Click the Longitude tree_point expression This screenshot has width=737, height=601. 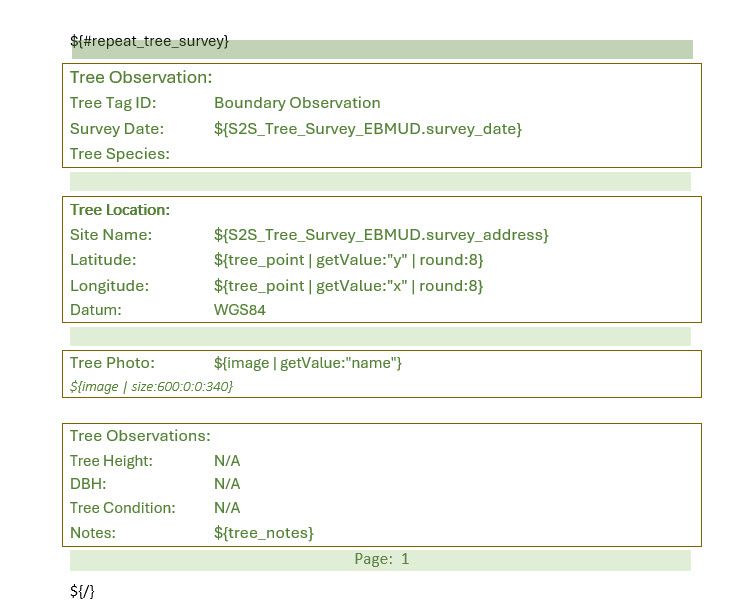[x=348, y=286]
